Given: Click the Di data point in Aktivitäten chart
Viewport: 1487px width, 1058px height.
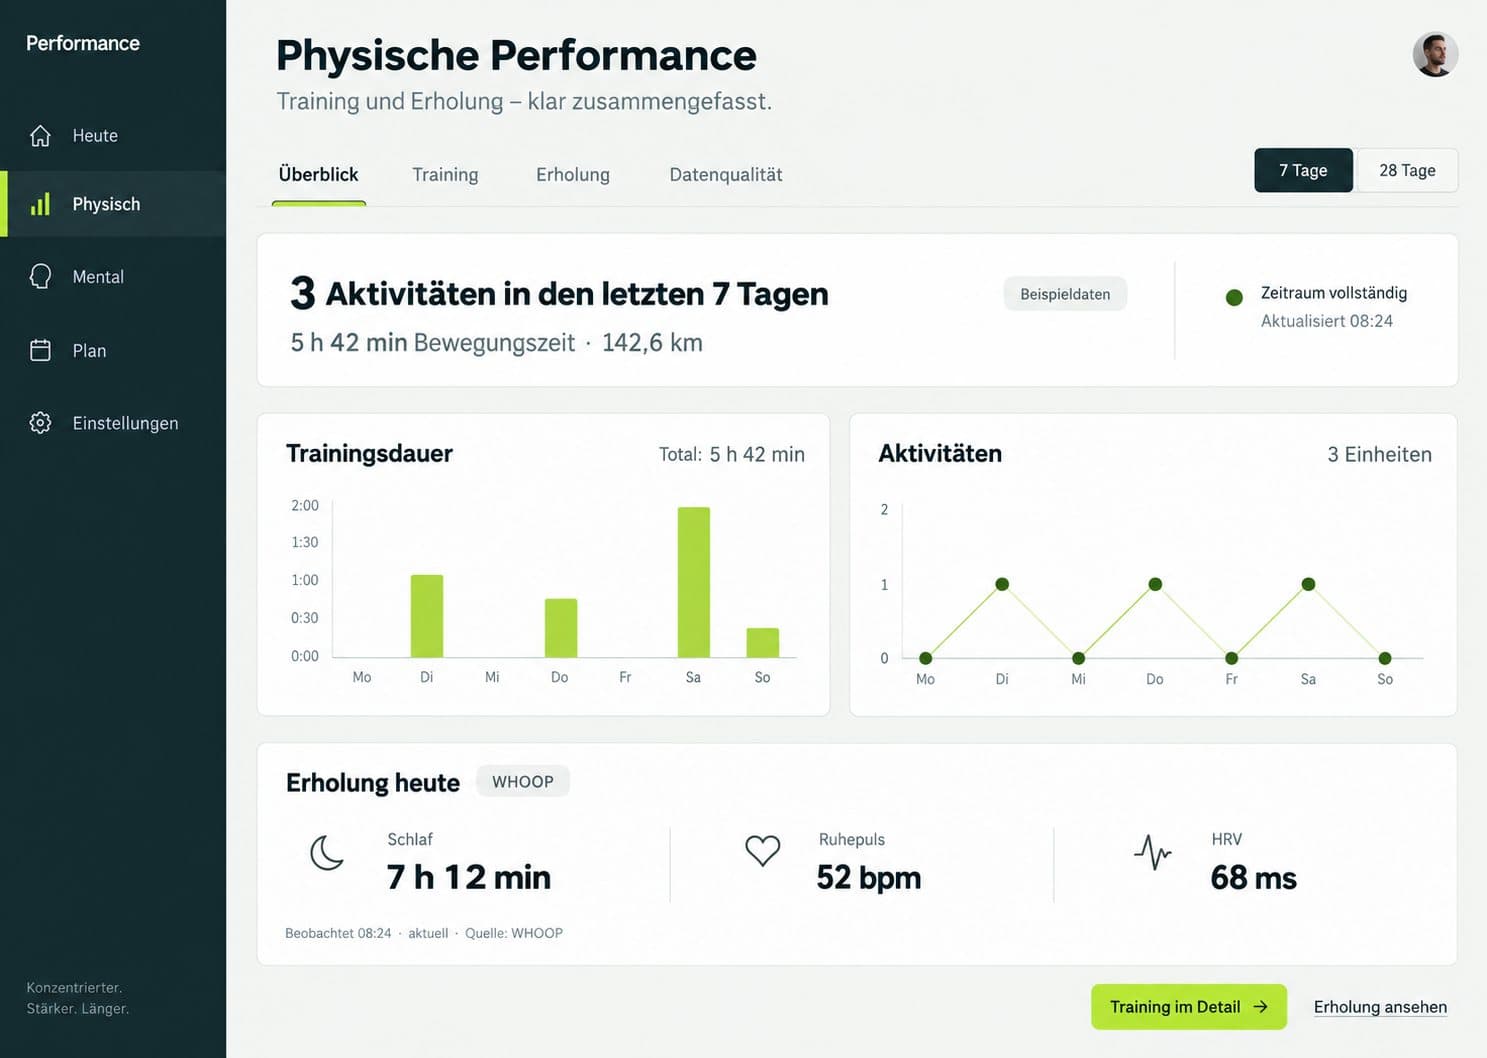Looking at the screenshot, I should 1002,584.
